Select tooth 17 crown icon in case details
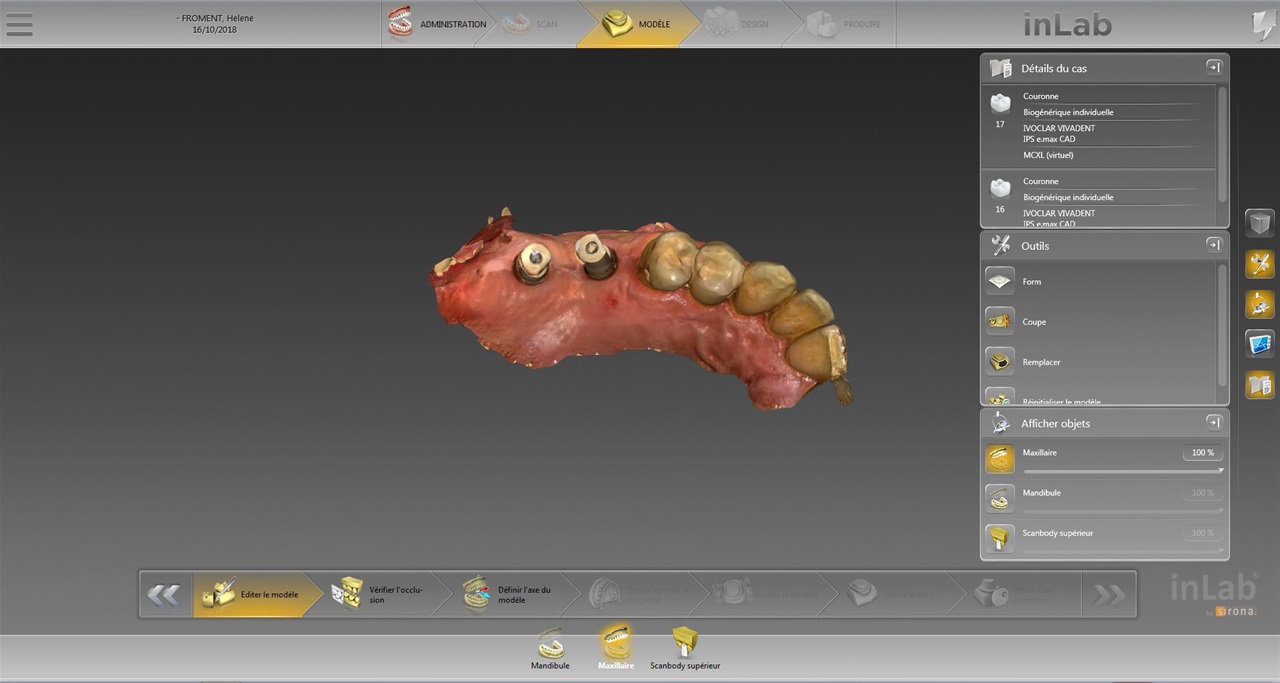The height and width of the screenshot is (683, 1280). click(x=1000, y=103)
